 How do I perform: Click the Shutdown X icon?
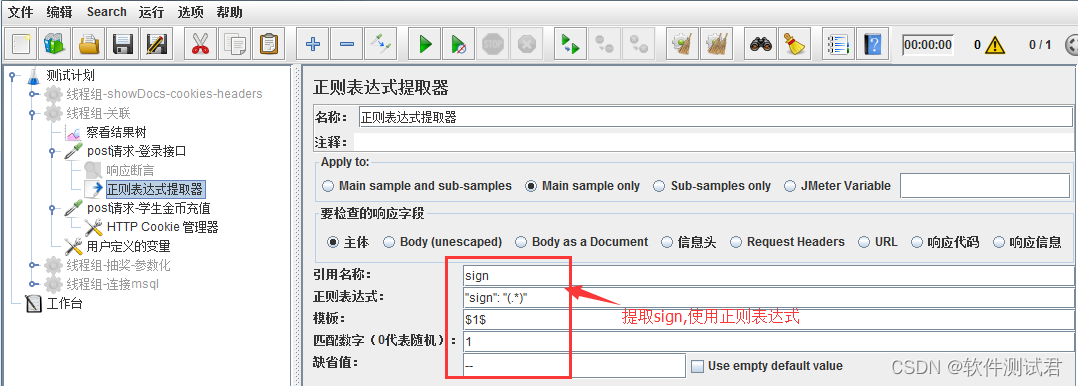point(527,45)
